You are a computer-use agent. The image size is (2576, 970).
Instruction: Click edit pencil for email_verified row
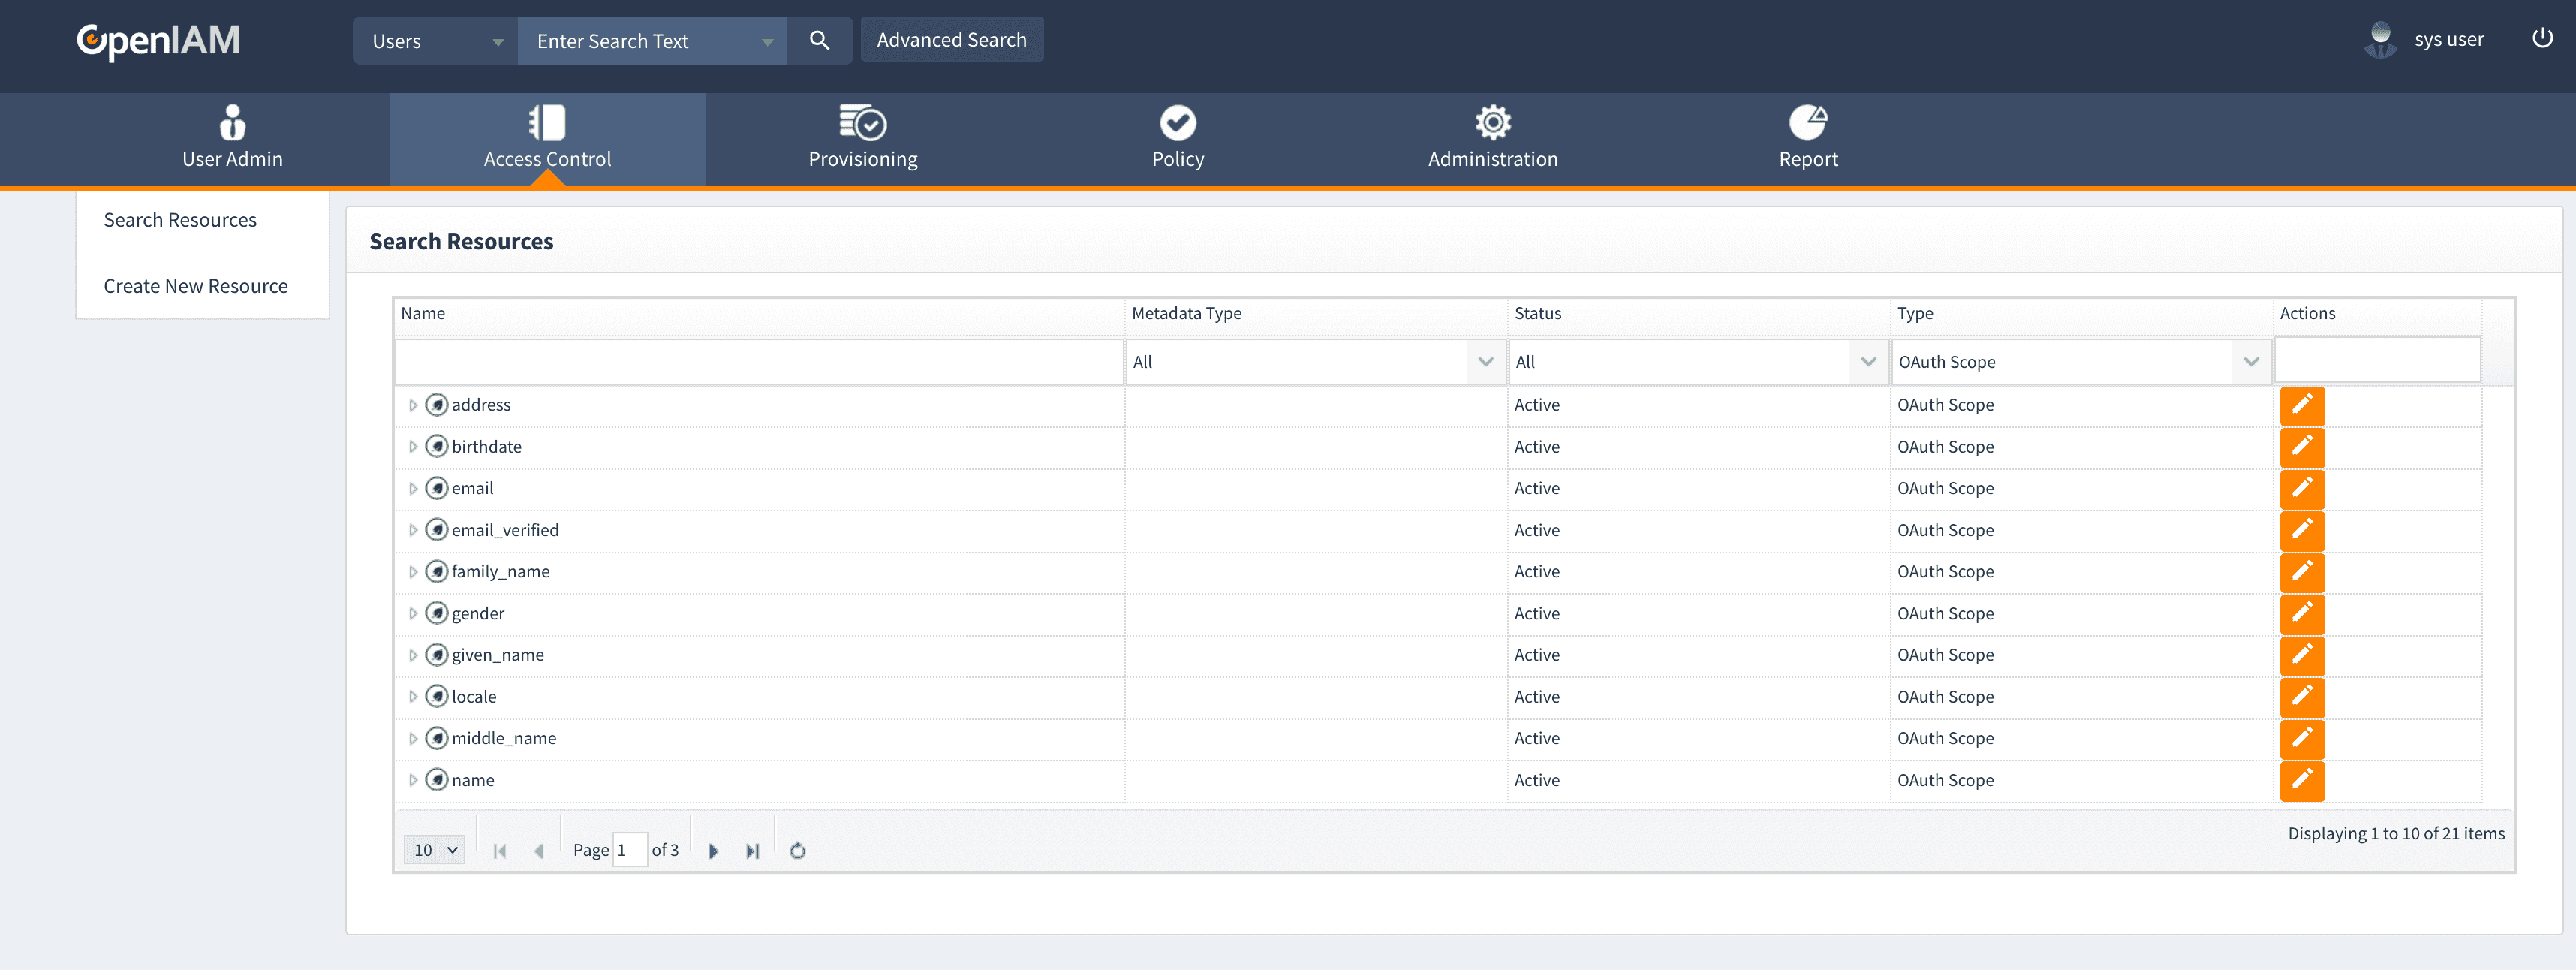point(2301,530)
